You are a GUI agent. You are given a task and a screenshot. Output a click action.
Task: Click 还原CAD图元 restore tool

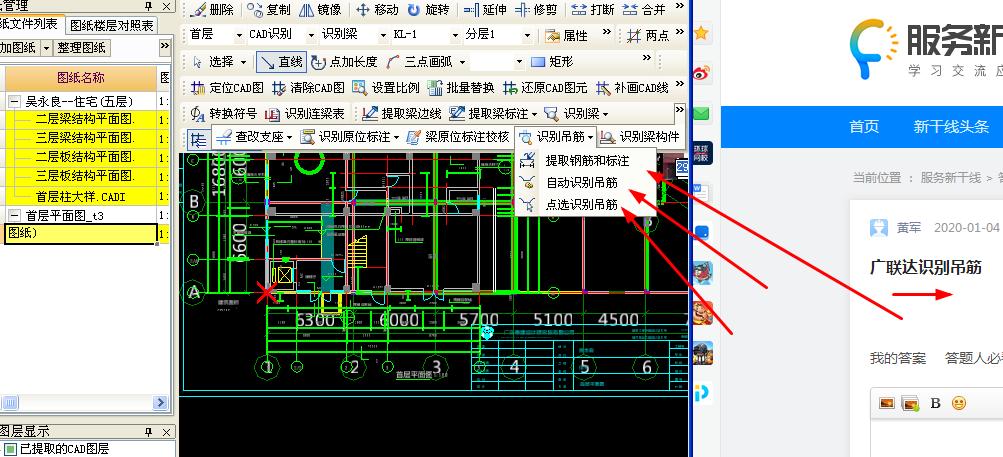544,88
